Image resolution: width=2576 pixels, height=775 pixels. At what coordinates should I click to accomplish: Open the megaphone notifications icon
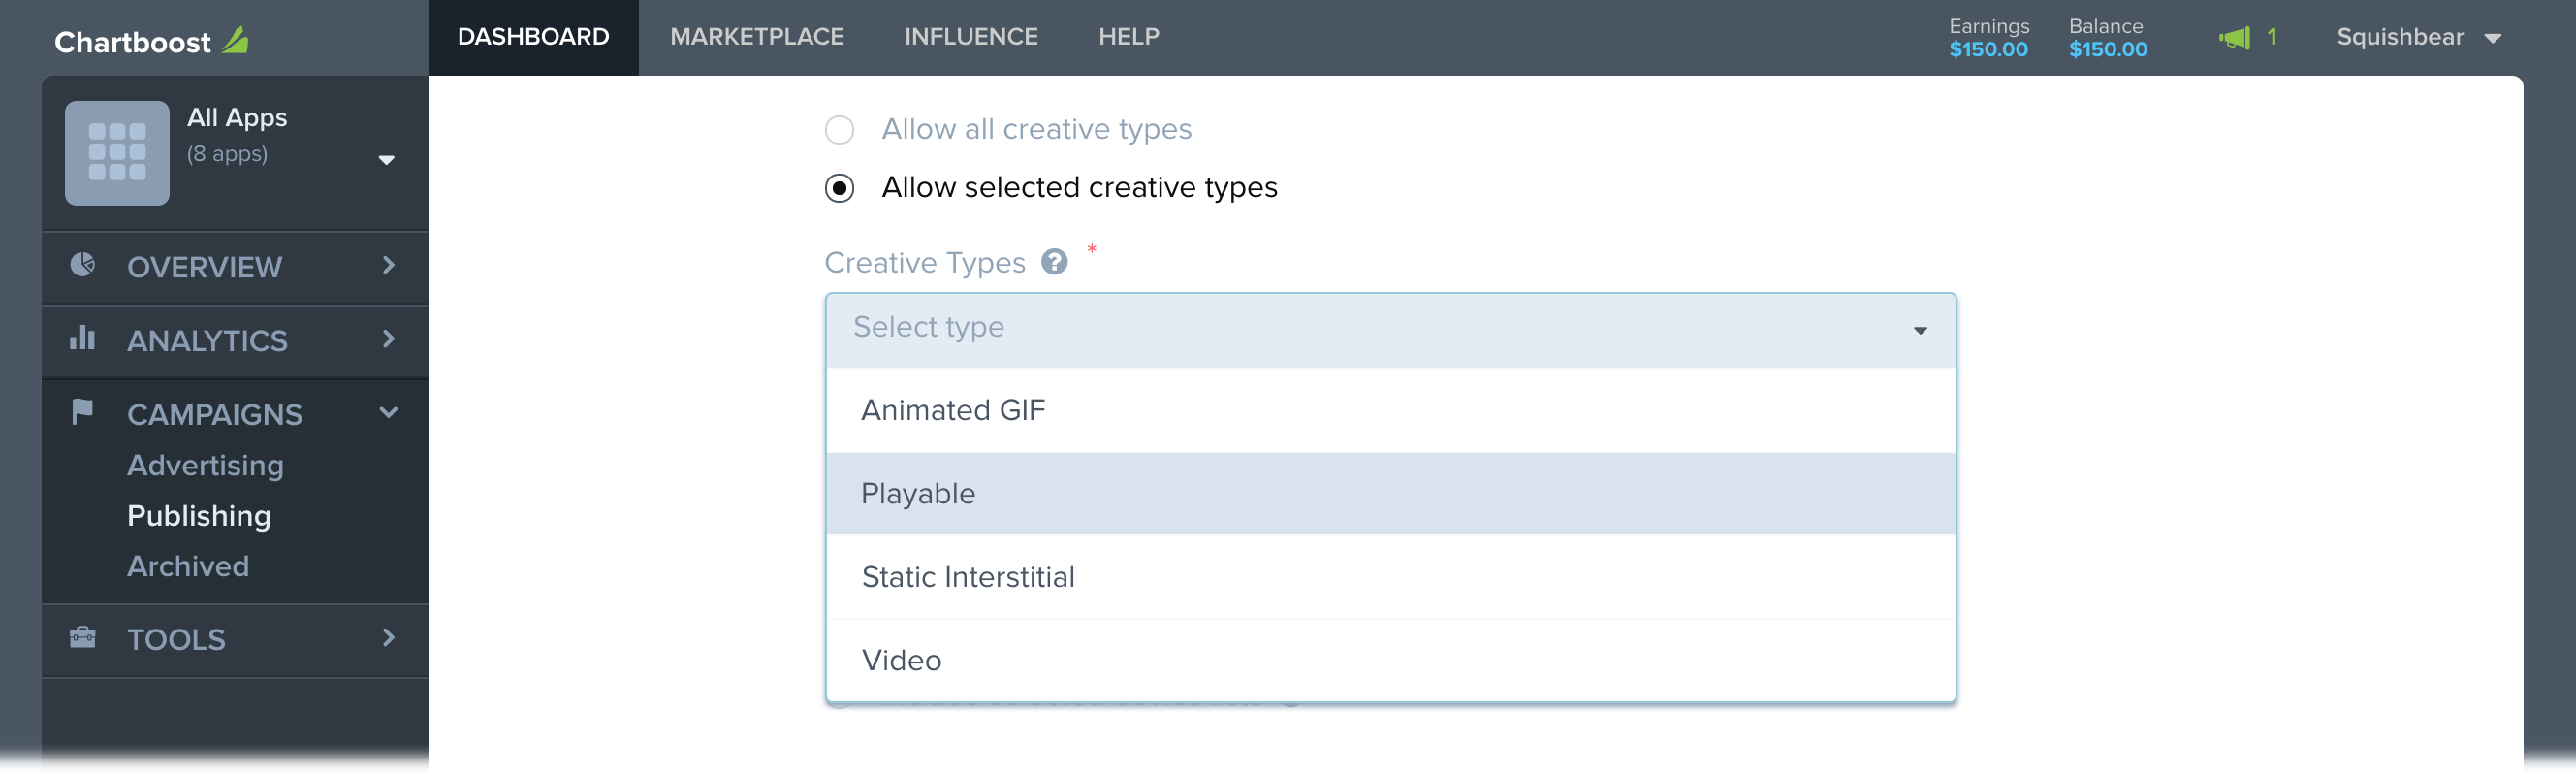pyautogui.click(x=2234, y=38)
